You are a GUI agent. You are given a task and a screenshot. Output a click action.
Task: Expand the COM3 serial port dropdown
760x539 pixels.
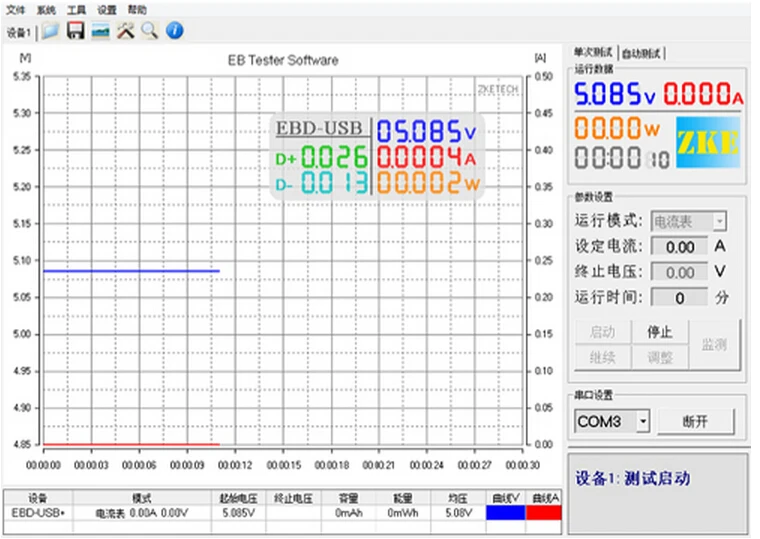point(643,421)
